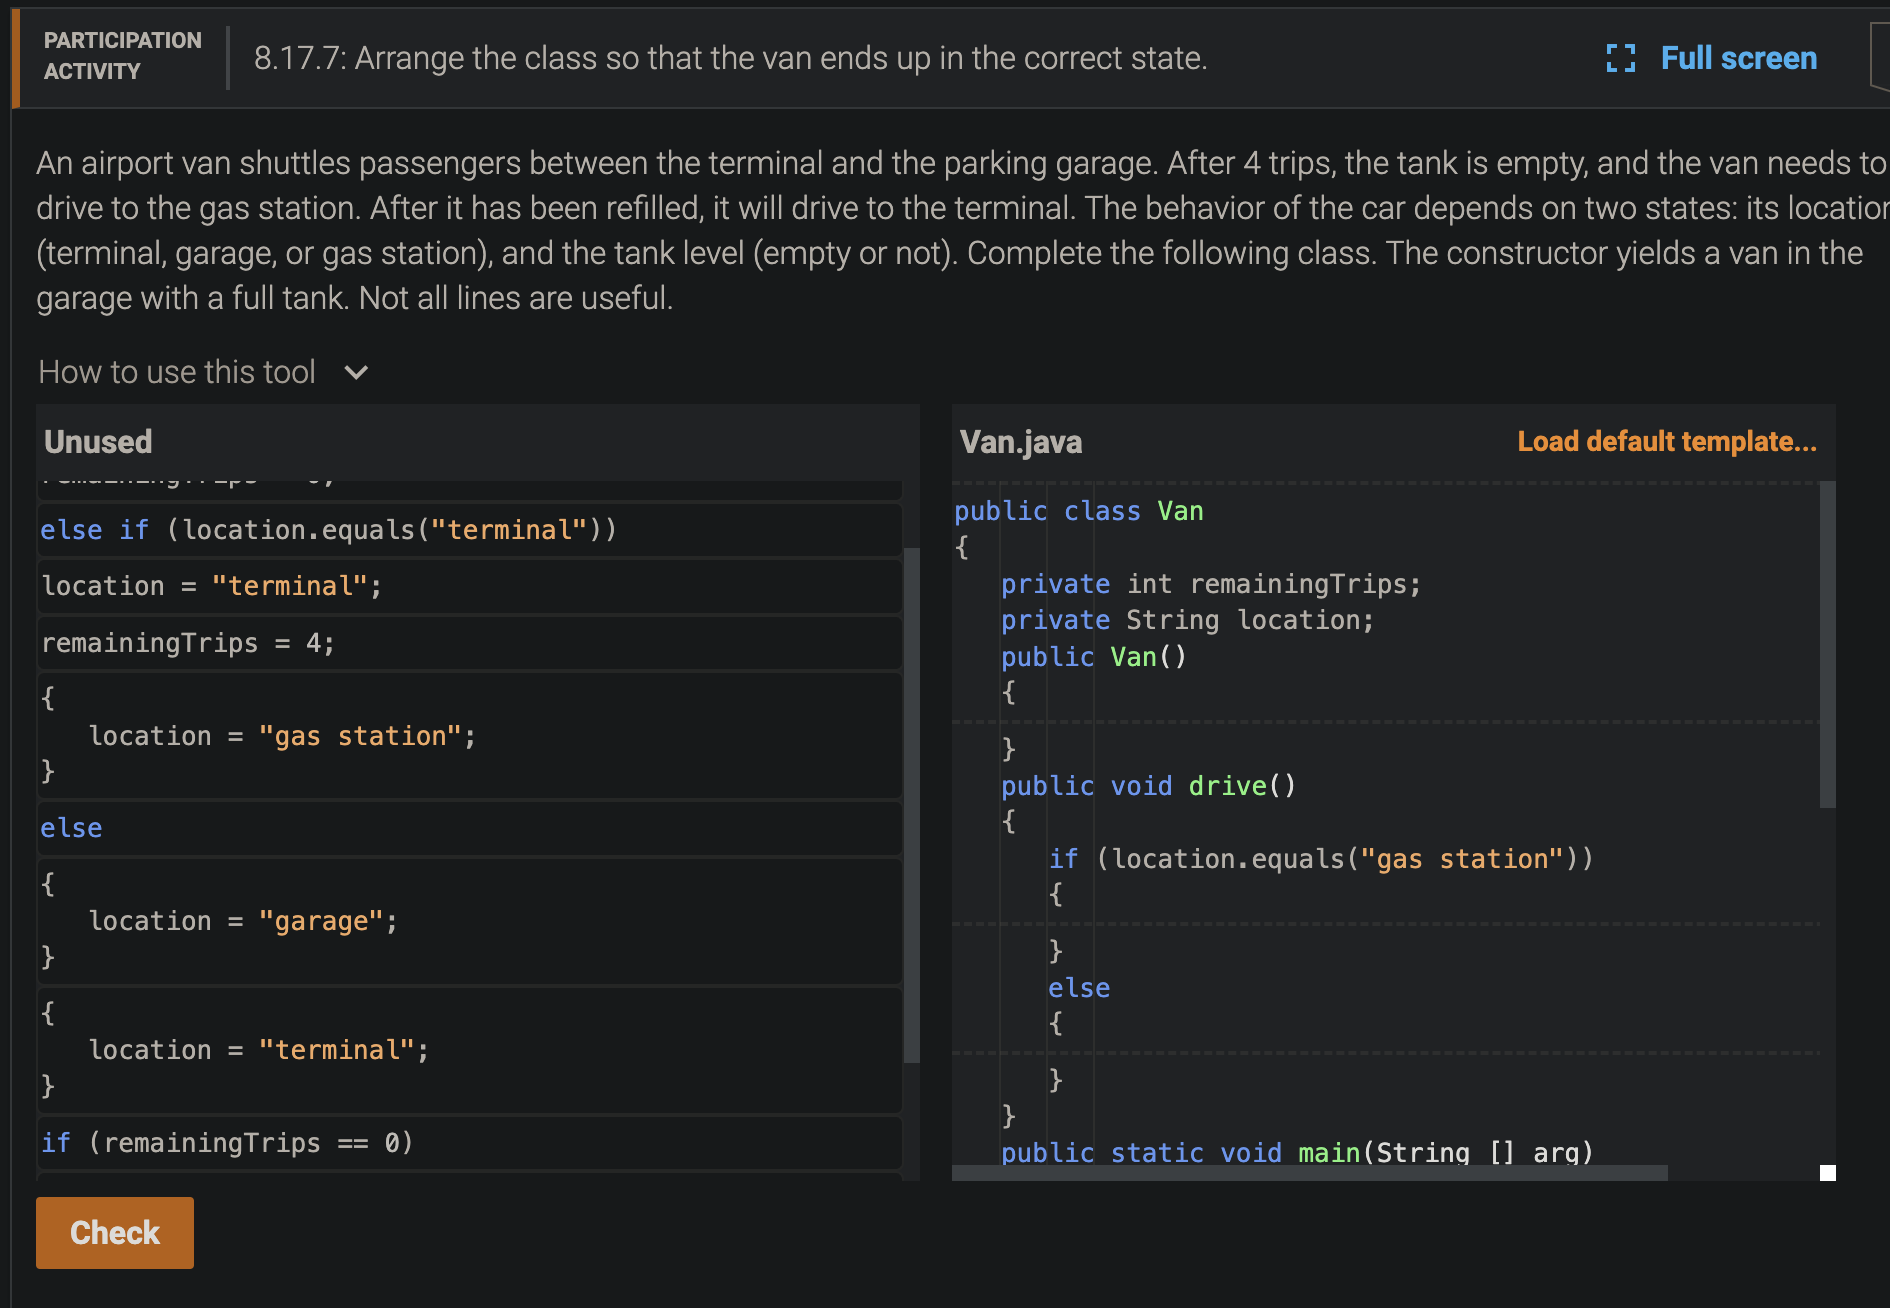The image size is (1890, 1308).
Task: Click the Full screen brackets icon
Action: tap(1620, 58)
